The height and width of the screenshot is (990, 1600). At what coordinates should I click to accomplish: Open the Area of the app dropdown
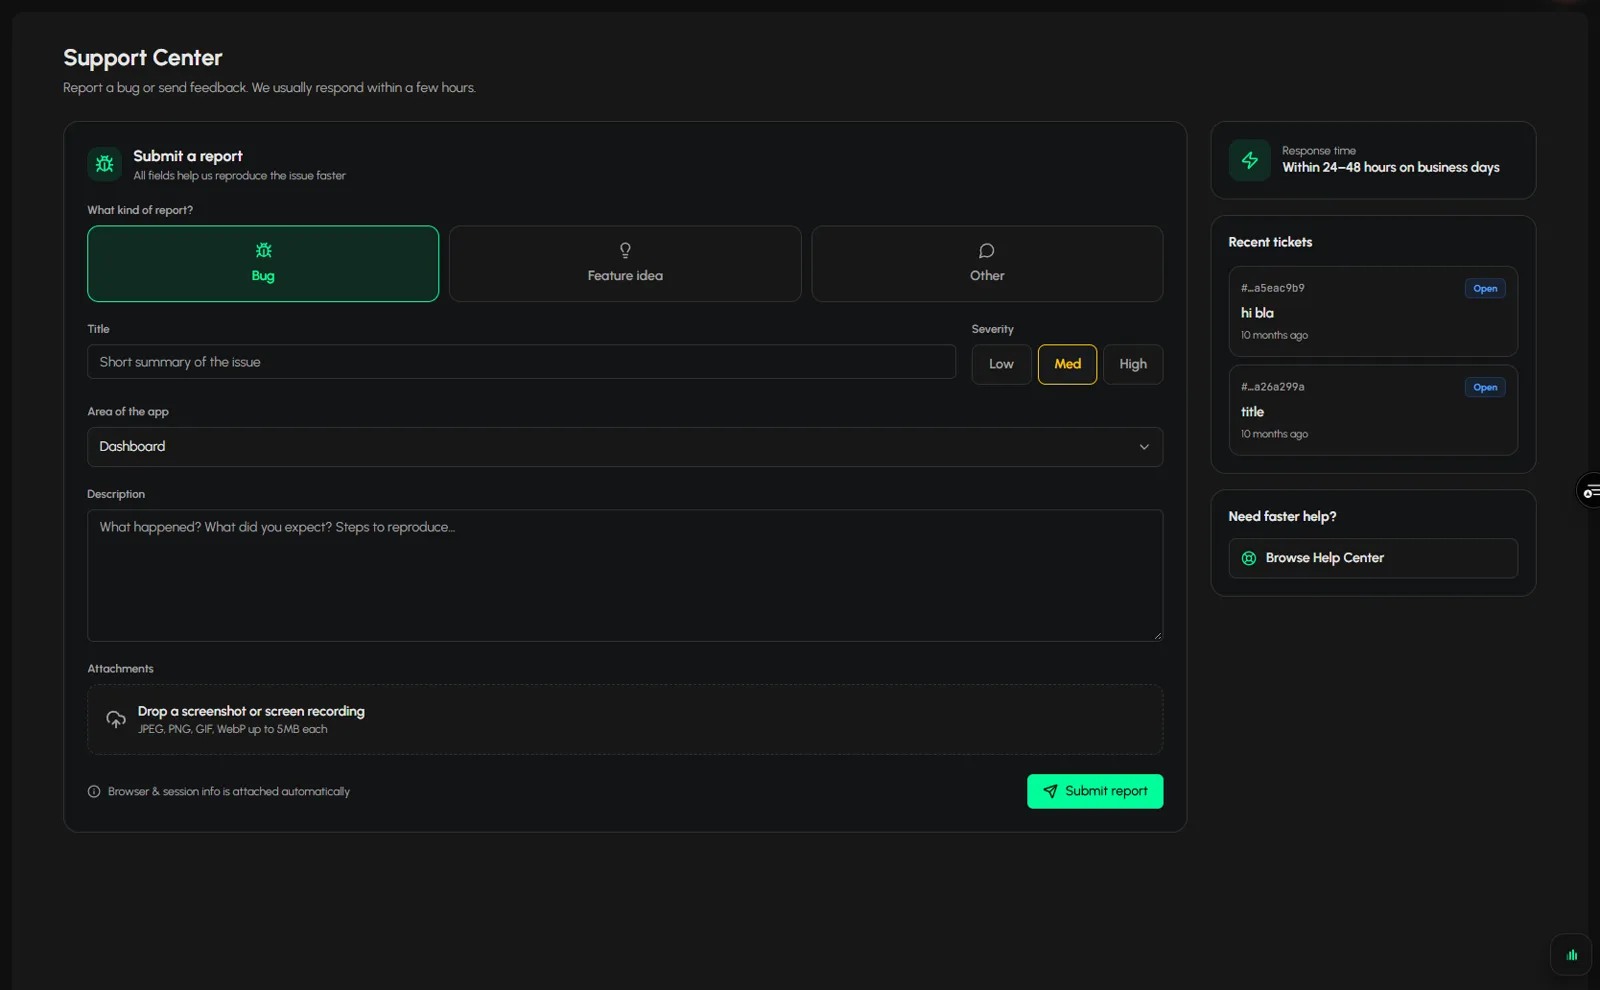click(625, 447)
